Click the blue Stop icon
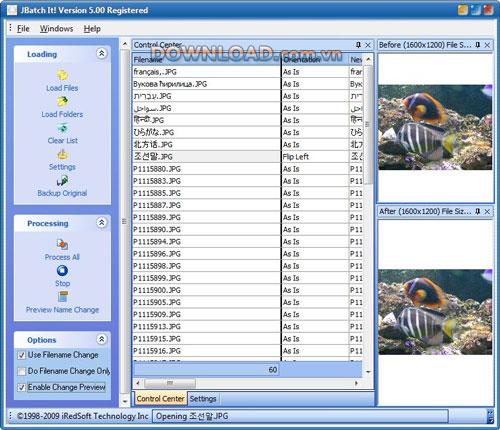The width and height of the screenshot is (500, 430). point(62,271)
